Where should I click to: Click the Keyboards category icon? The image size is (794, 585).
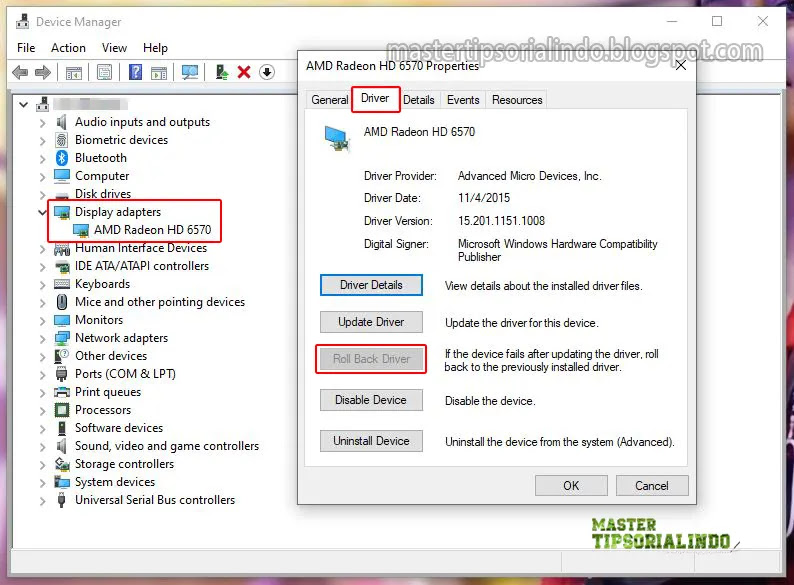coord(62,284)
